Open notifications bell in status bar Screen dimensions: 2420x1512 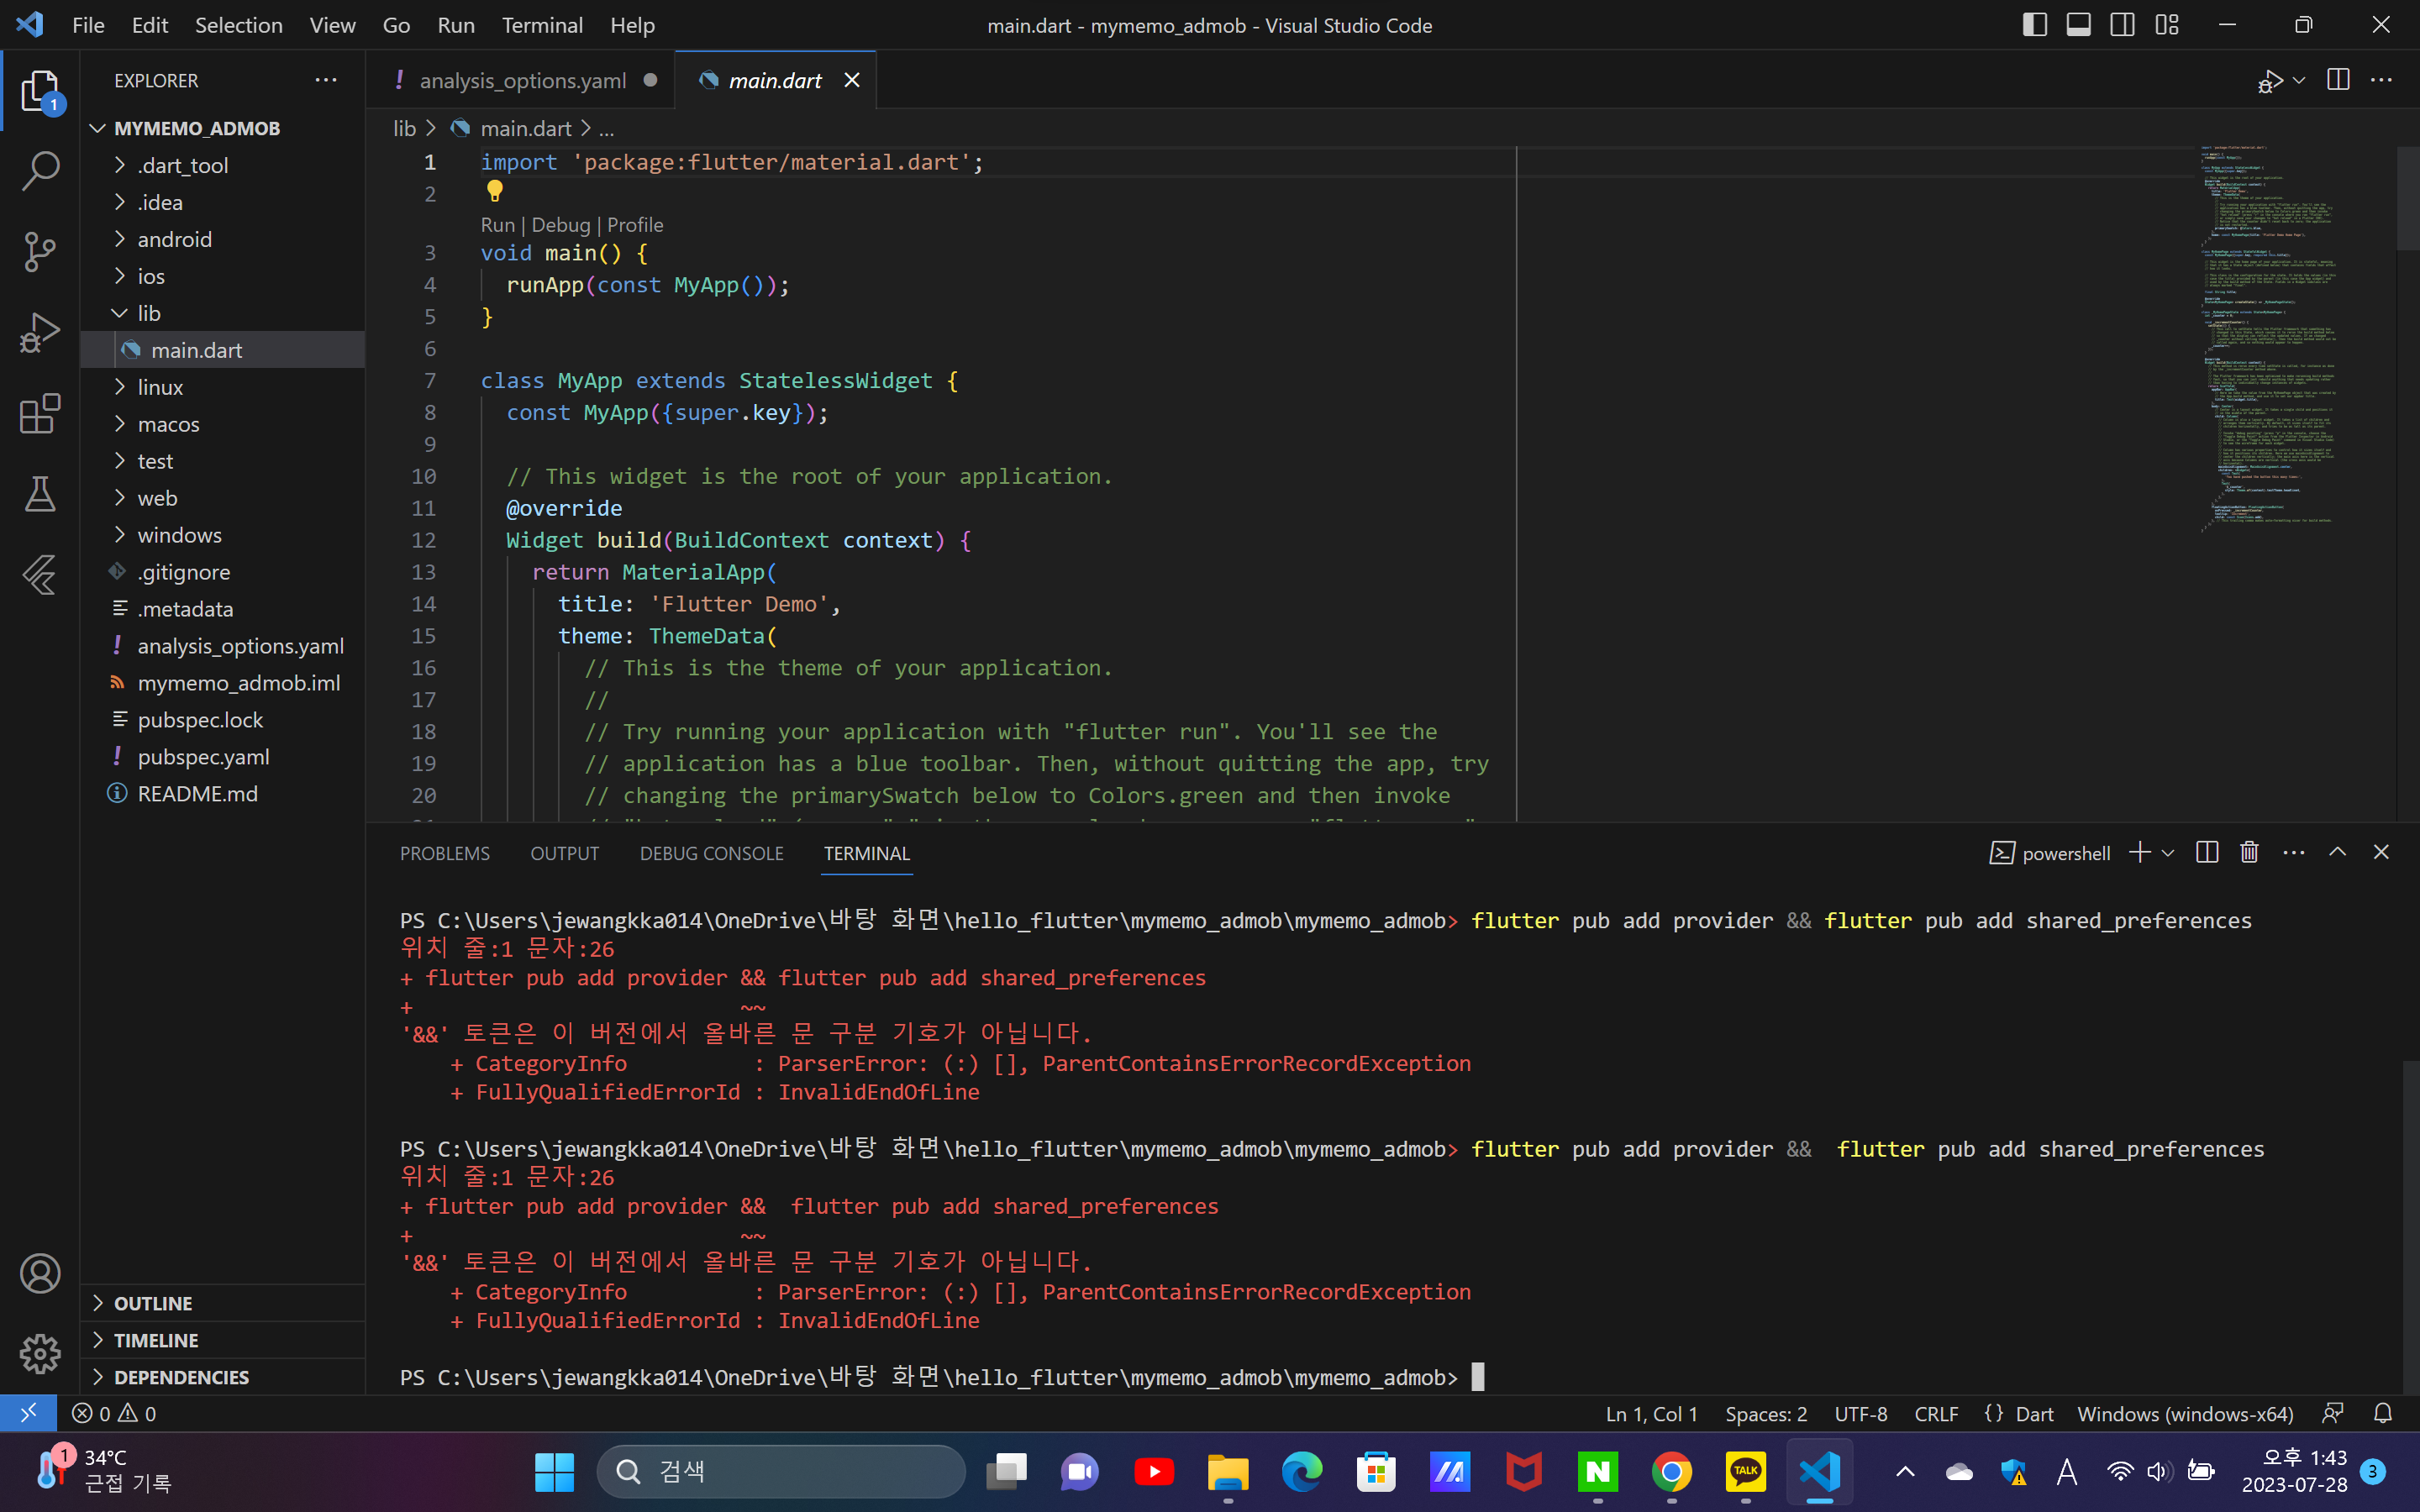(x=2384, y=1413)
